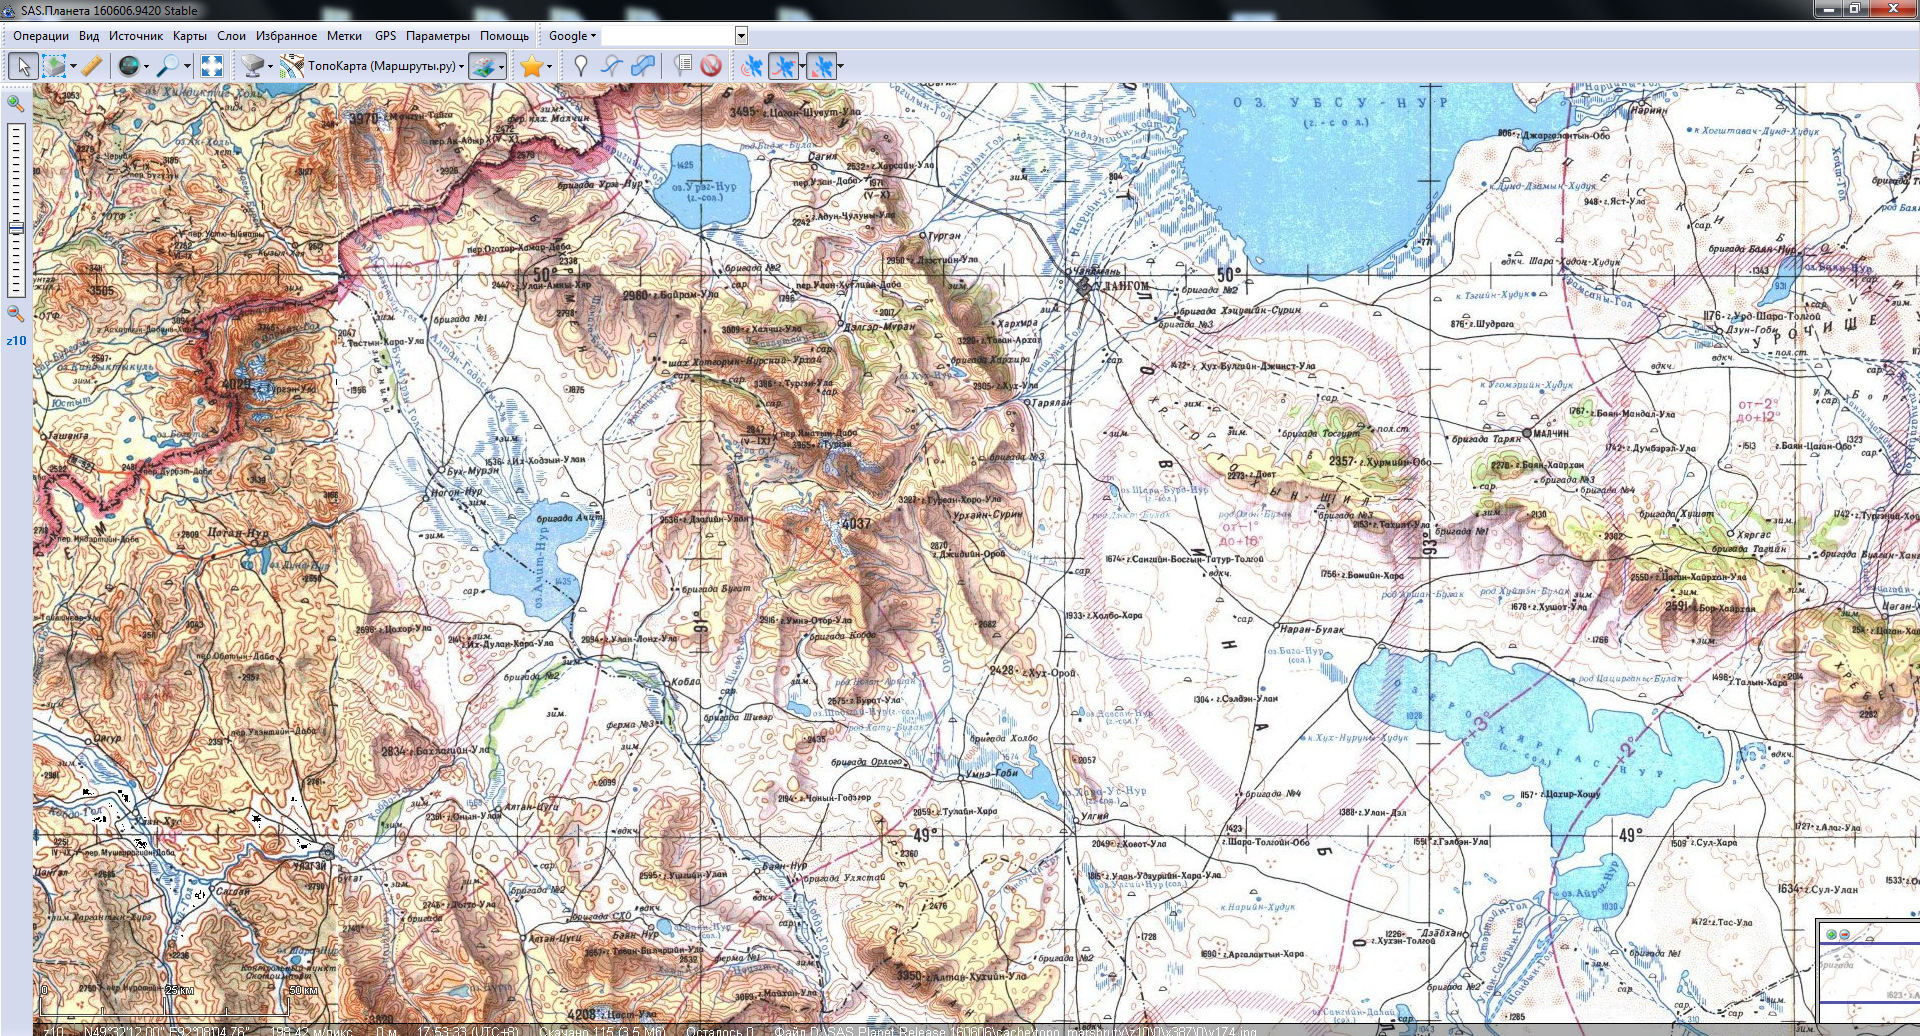This screenshot has width=1920, height=1036.
Task: Click the SAS.Планета title bar icon
Action: coord(10,10)
